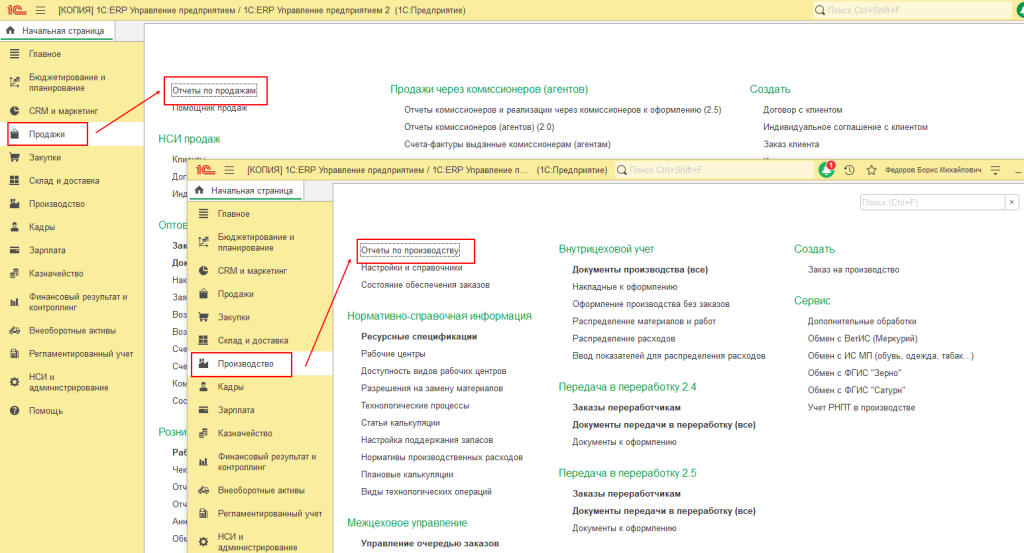Open the hamburger main menu in the front window
Image resolution: width=1024 pixels, height=553 pixels.
click(229, 170)
